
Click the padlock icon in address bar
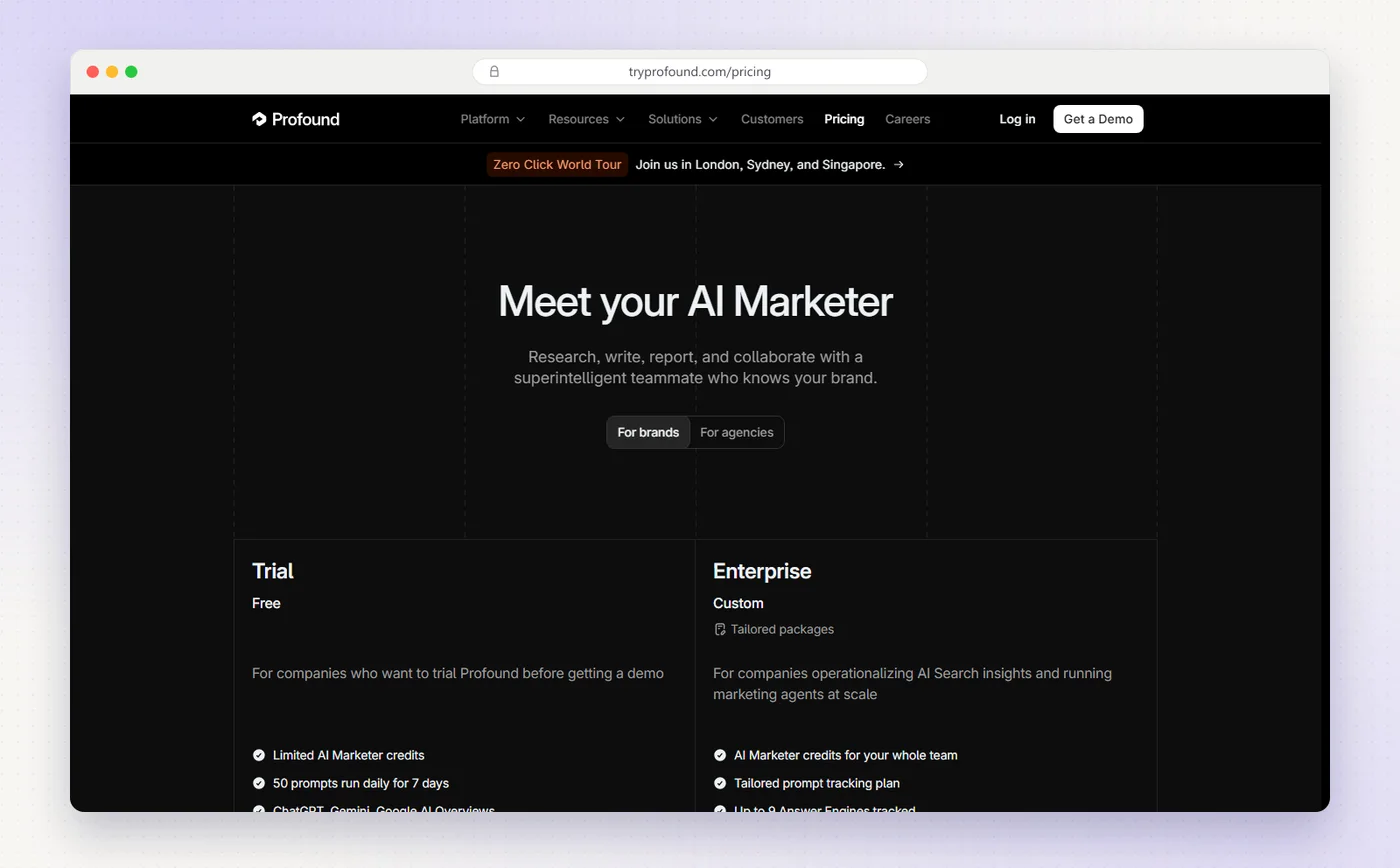click(x=494, y=72)
